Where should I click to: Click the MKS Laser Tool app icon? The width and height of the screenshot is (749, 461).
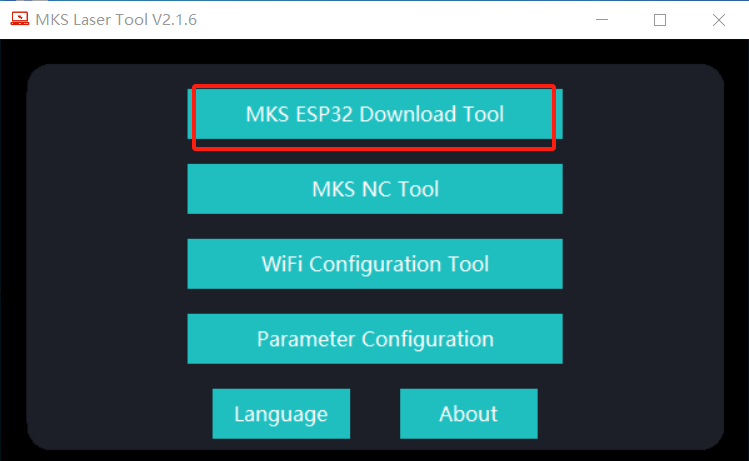(x=19, y=20)
